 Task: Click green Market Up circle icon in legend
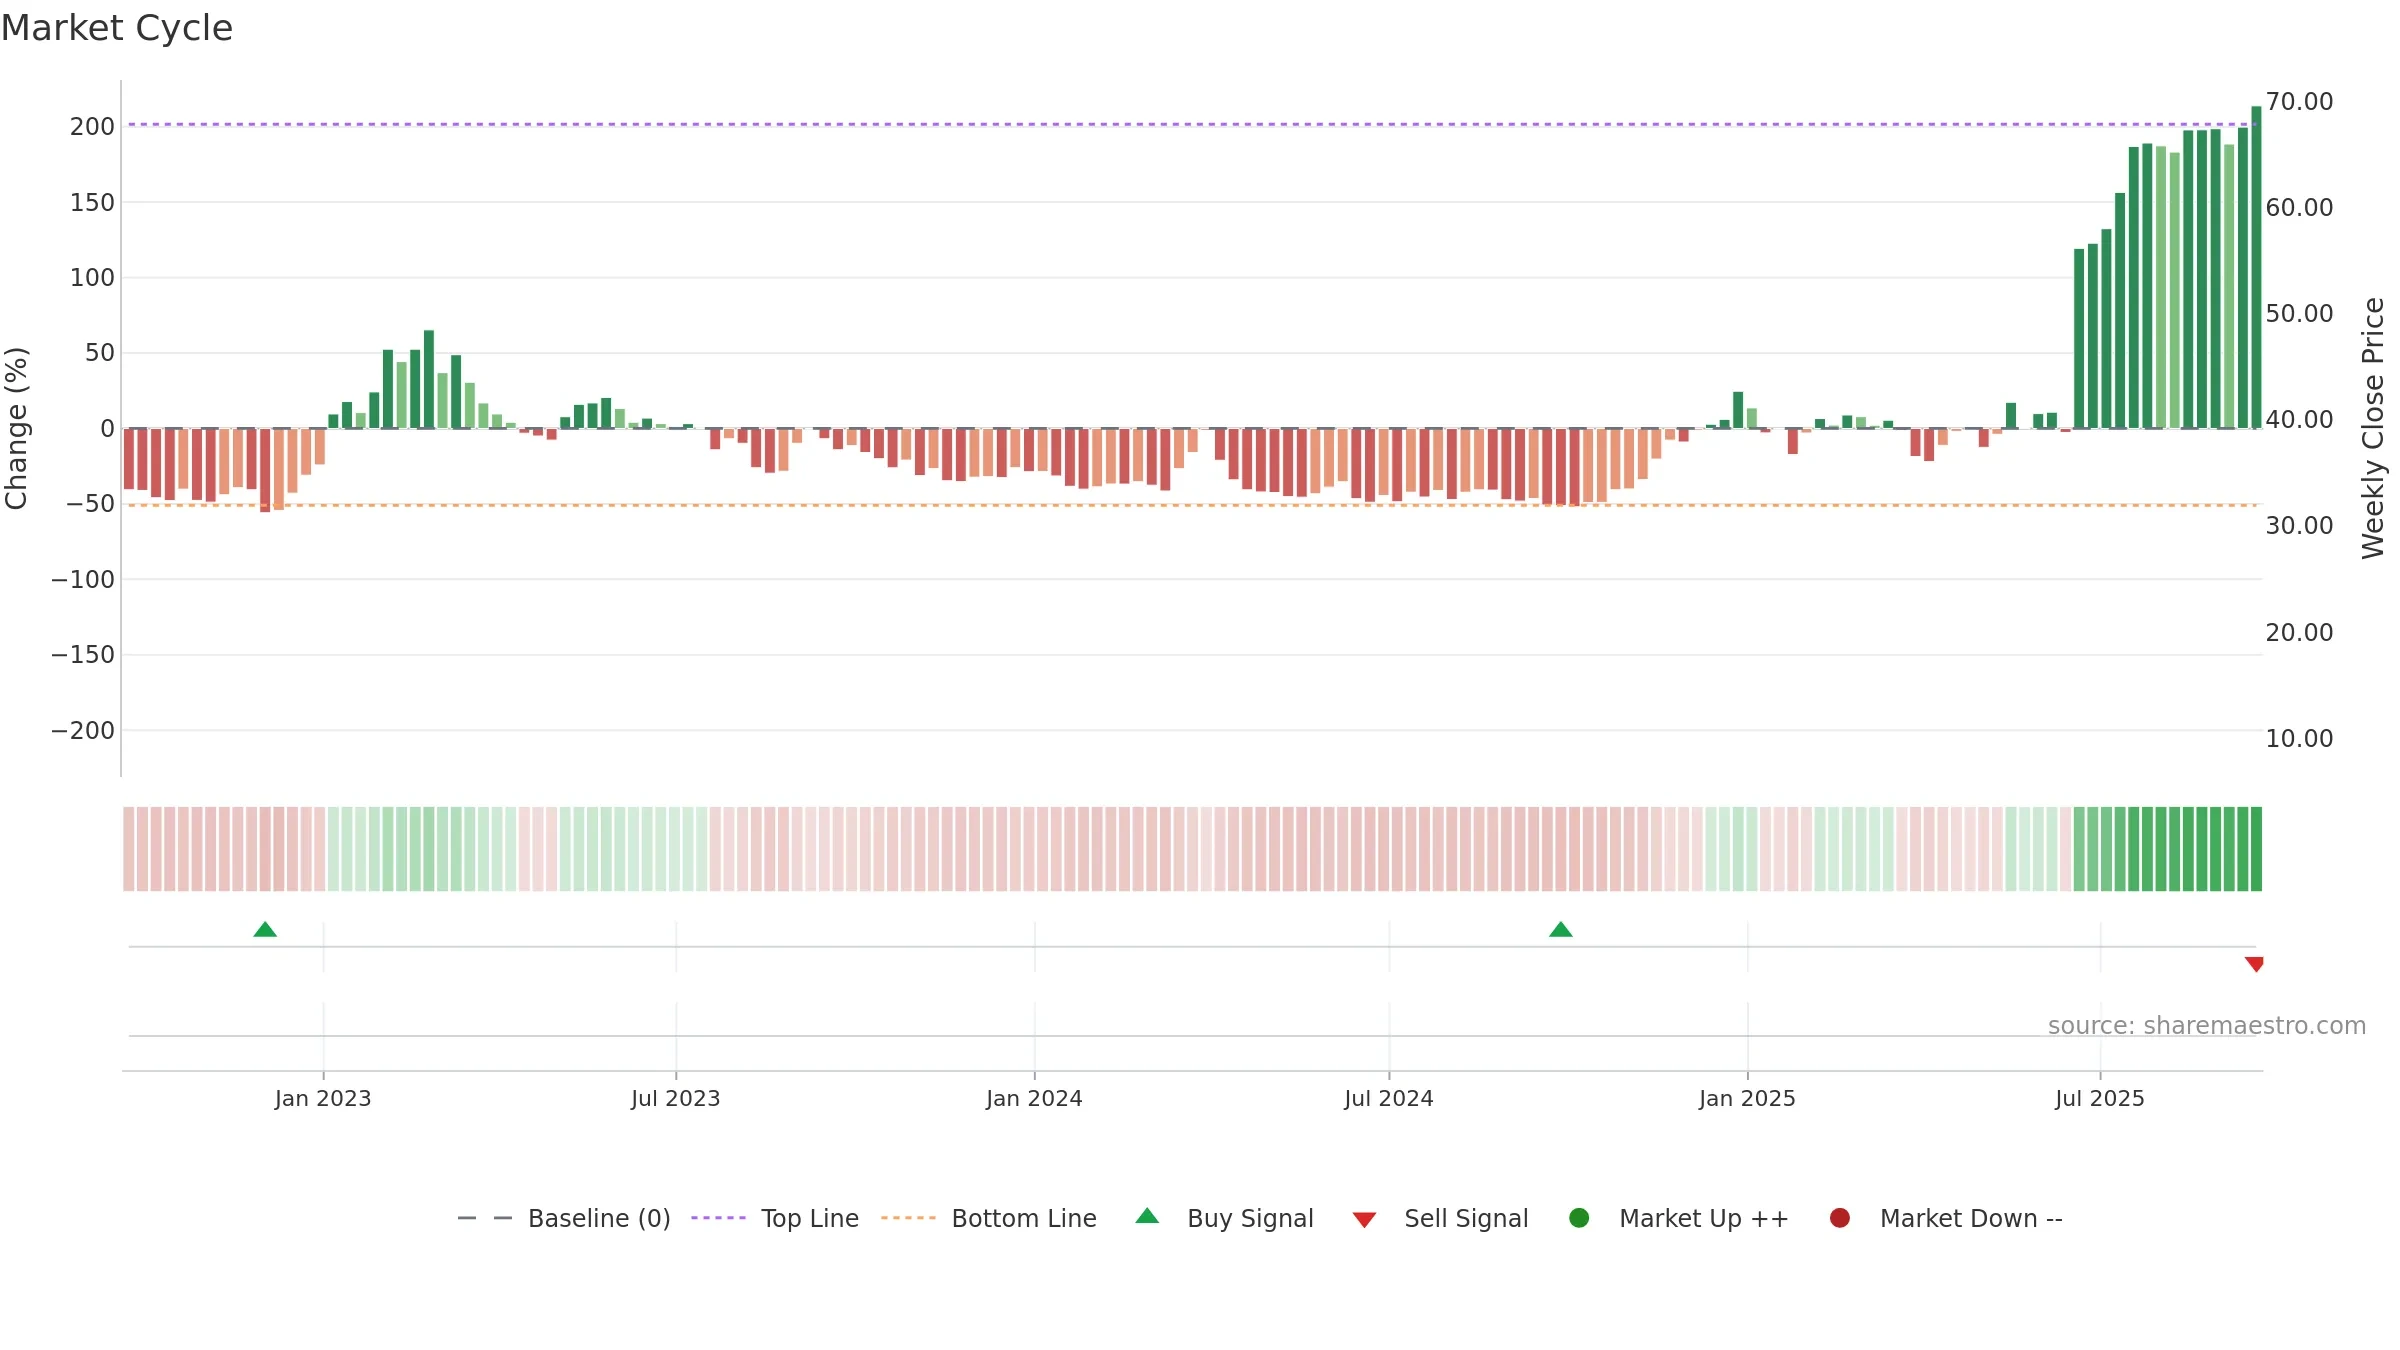tap(1579, 1218)
